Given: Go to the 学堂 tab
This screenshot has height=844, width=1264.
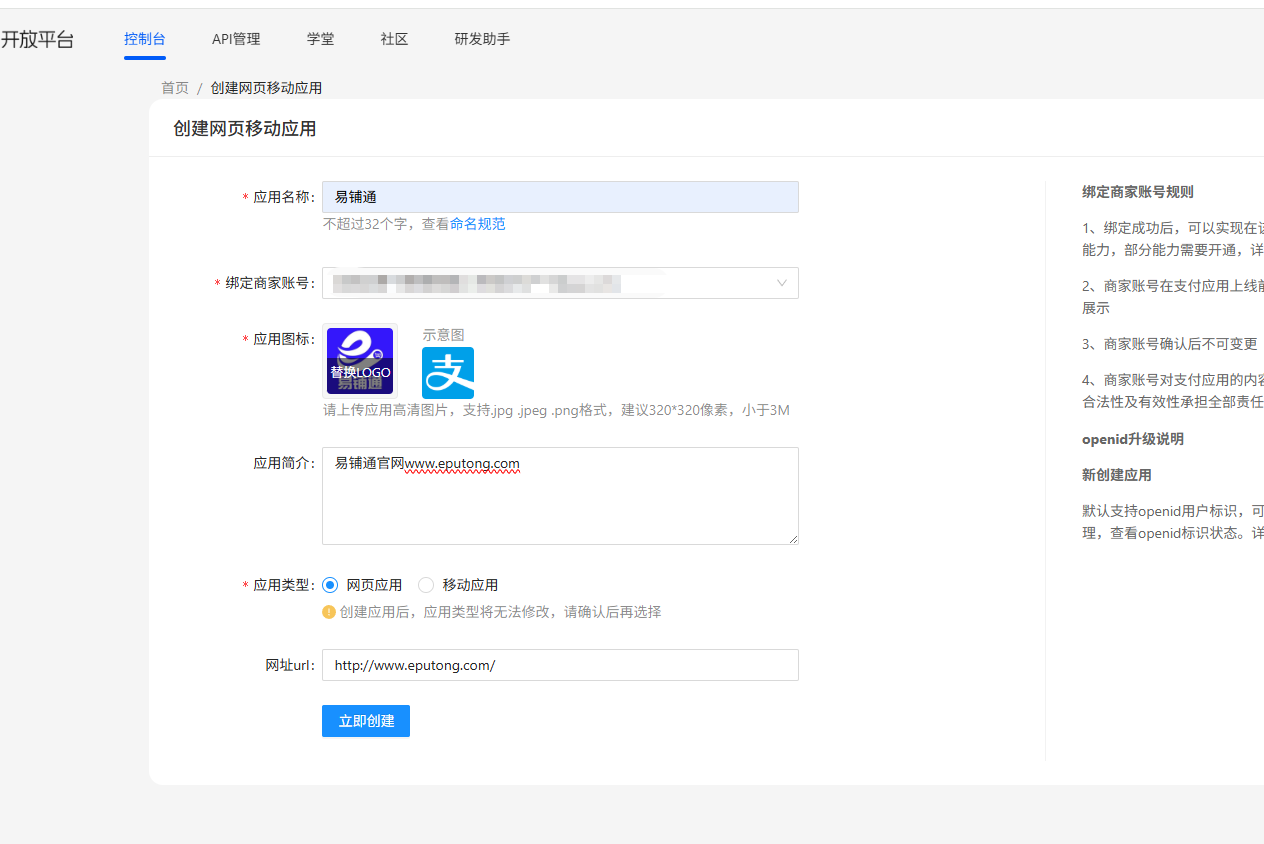Looking at the screenshot, I should point(320,39).
